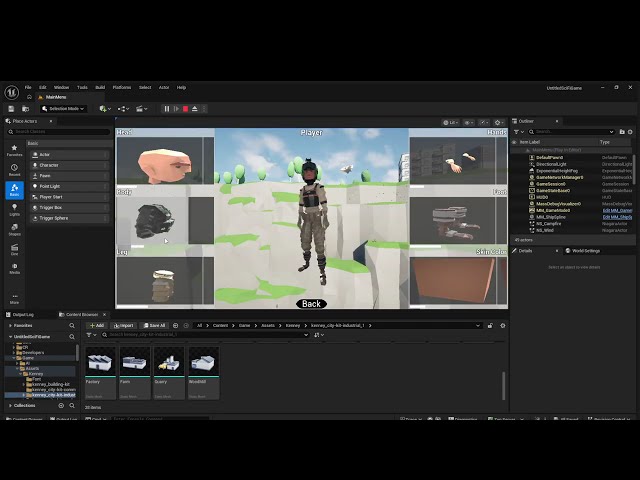Open the Actor menu

tap(164, 87)
